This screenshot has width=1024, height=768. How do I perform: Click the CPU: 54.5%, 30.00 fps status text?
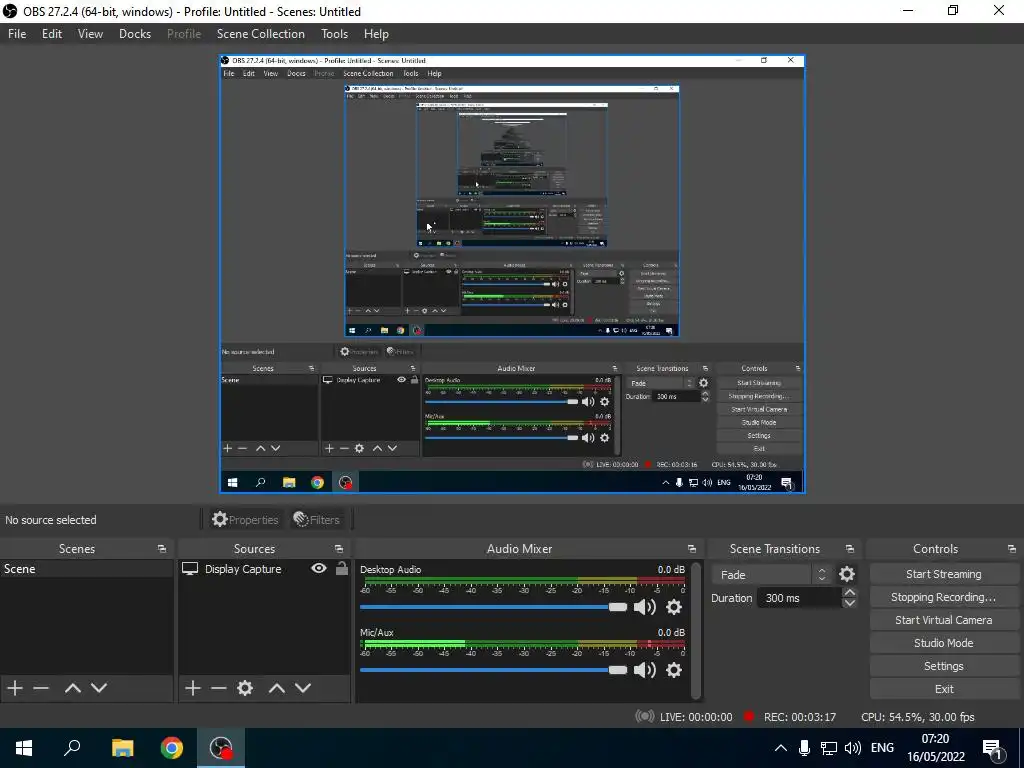point(918,717)
